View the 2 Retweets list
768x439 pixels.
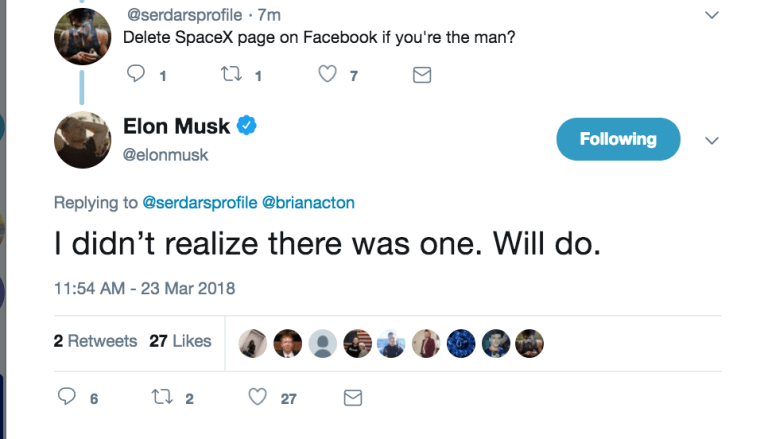tap(95, 341)
